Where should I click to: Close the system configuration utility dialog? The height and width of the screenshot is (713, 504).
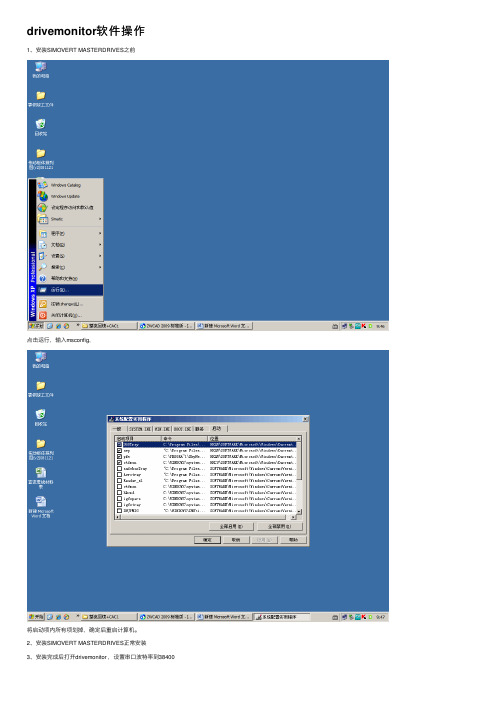point(305,419)
